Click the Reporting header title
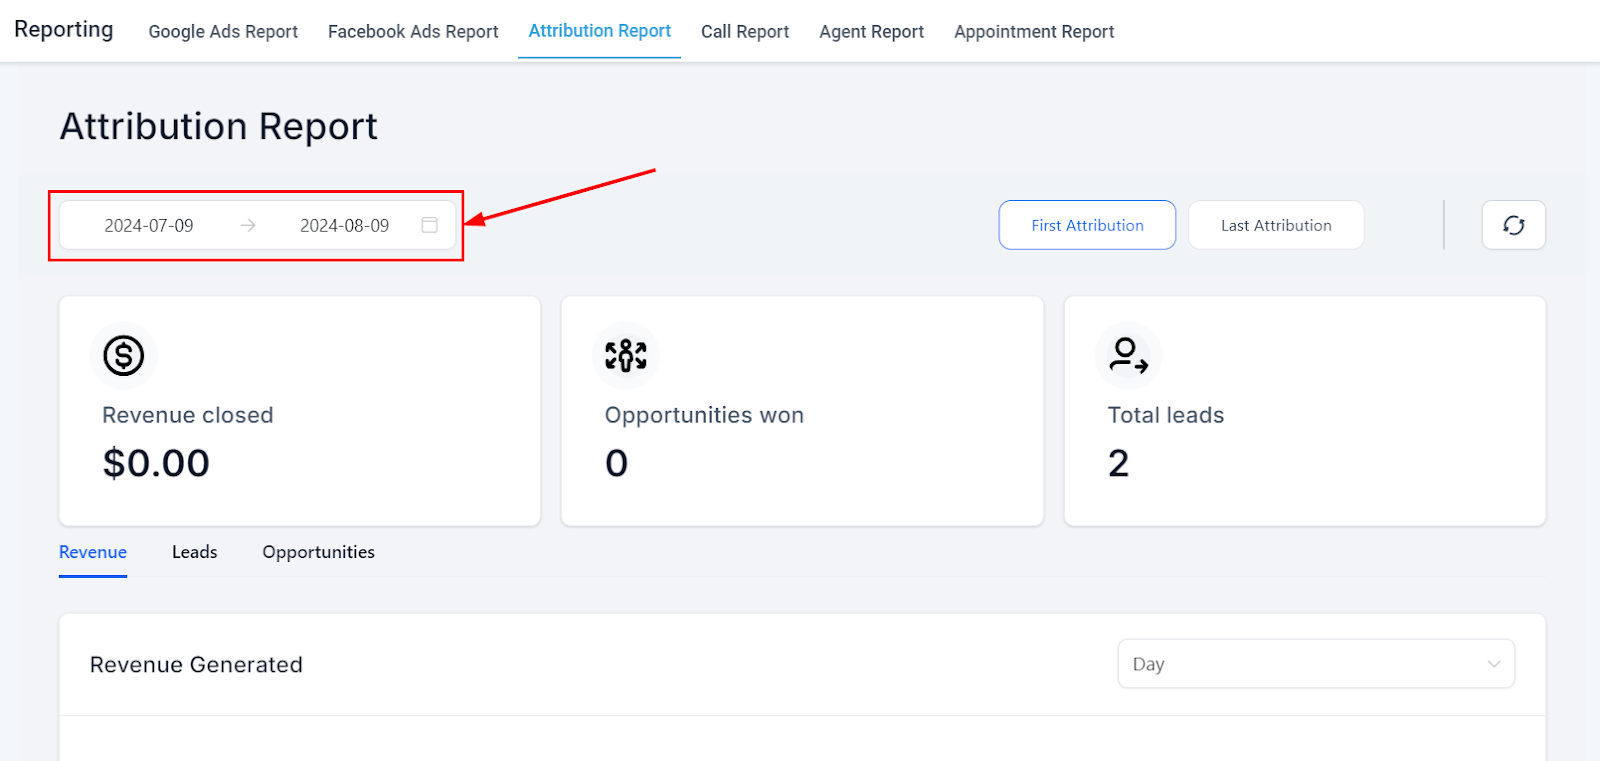 [64, 29]
